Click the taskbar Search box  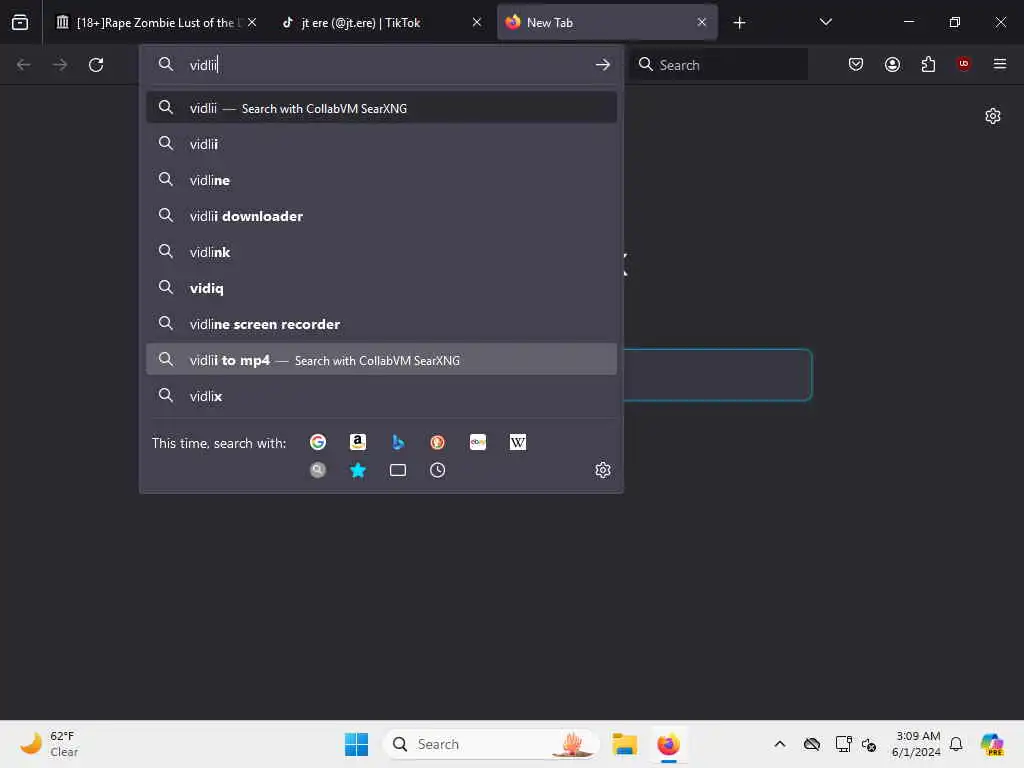tap(491, 744)
